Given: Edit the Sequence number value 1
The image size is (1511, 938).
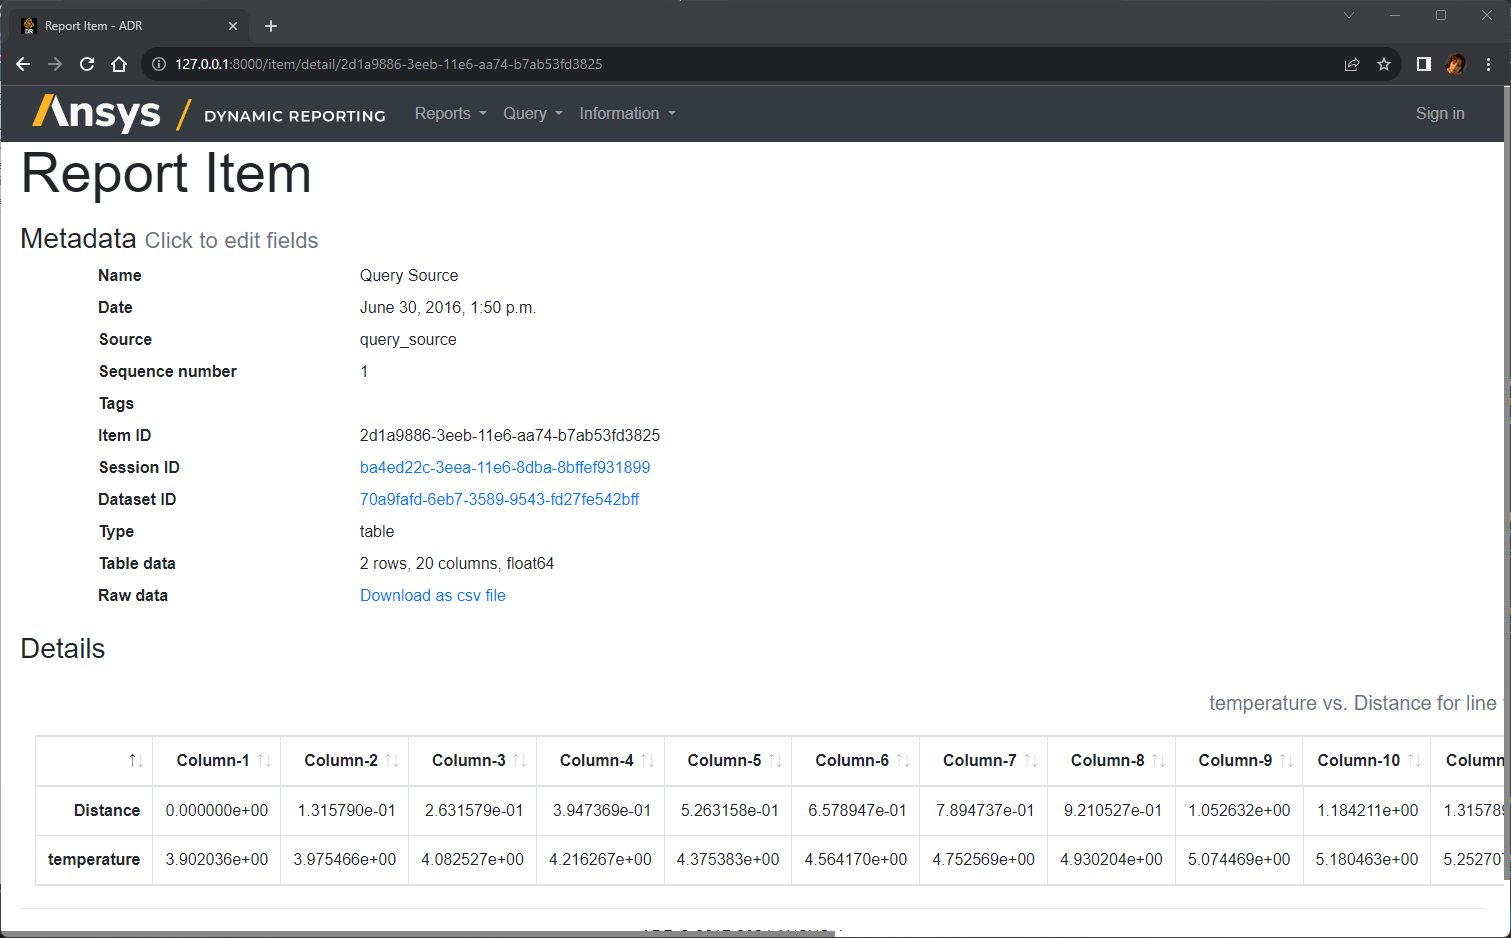Looking at the screenshot, I should click(364, 371).
